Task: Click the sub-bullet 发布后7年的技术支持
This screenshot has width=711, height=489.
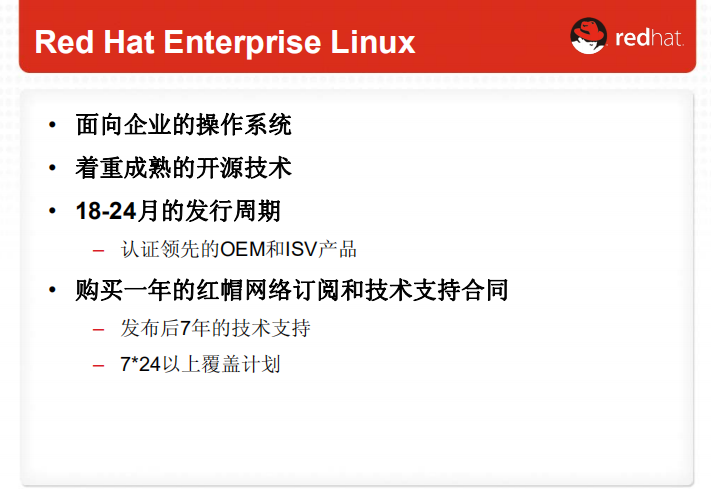Action: 215,328
